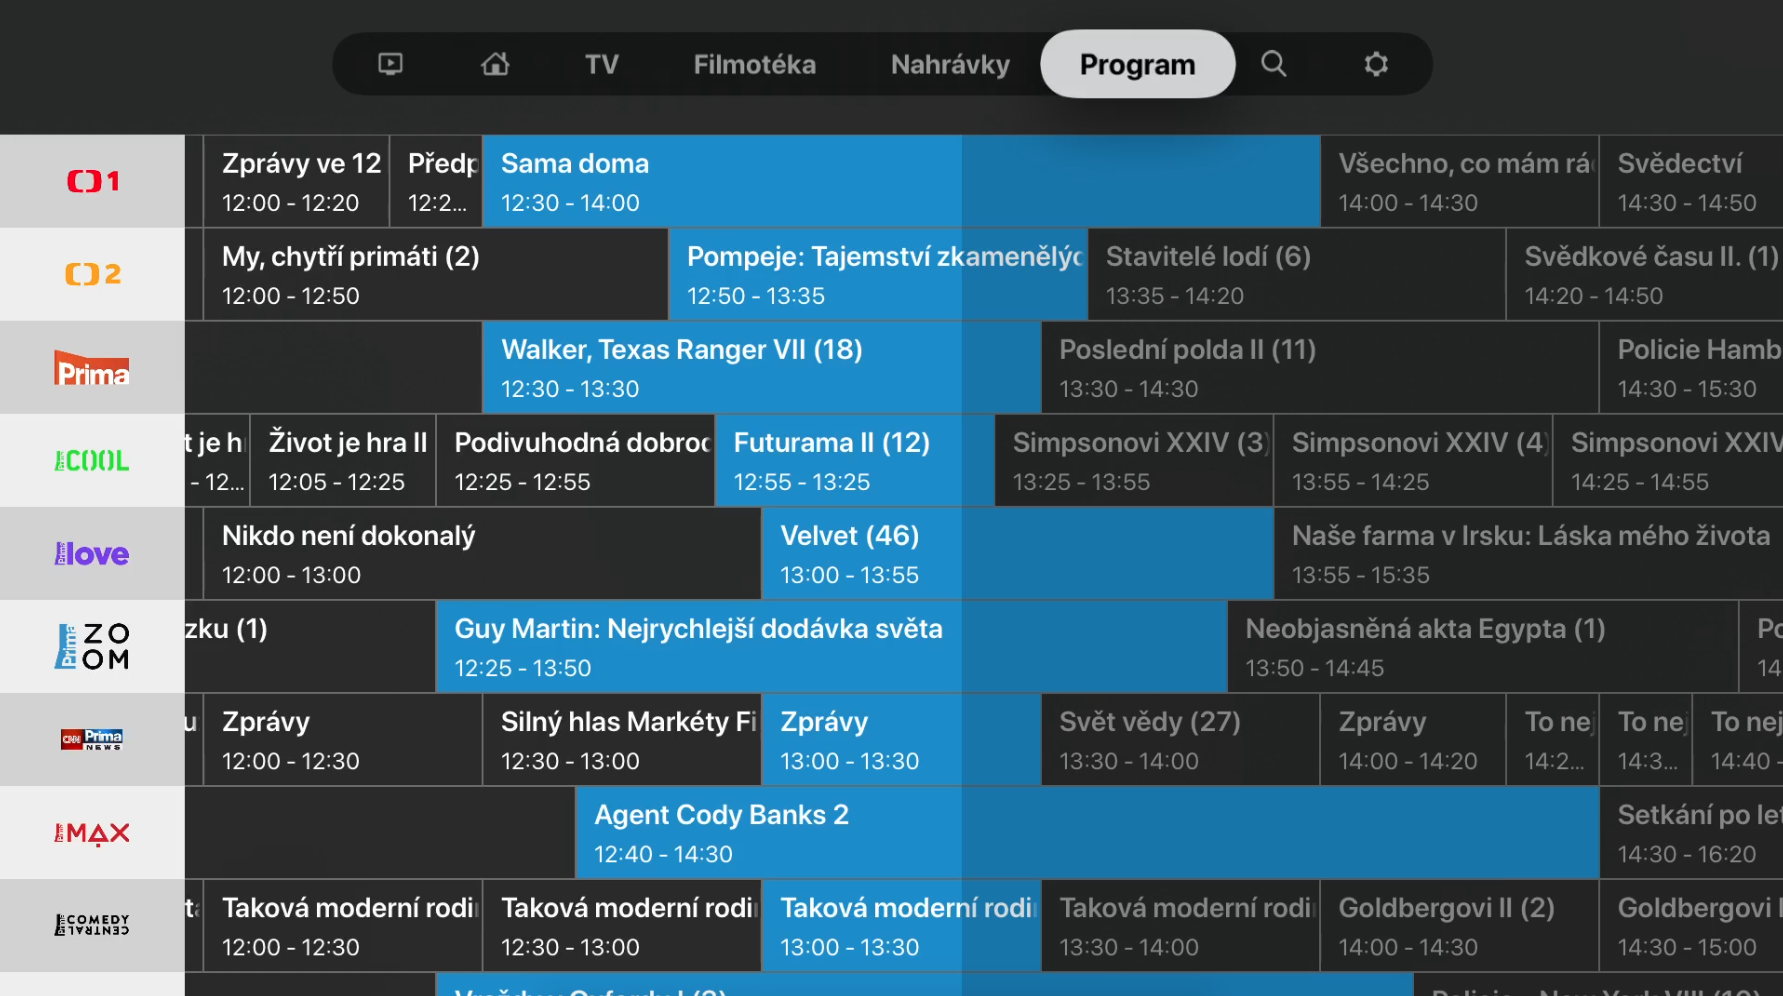Select the Prima love channel logo
The width and height of the screenshot is (1783, 996).
(x=92, y=553)
